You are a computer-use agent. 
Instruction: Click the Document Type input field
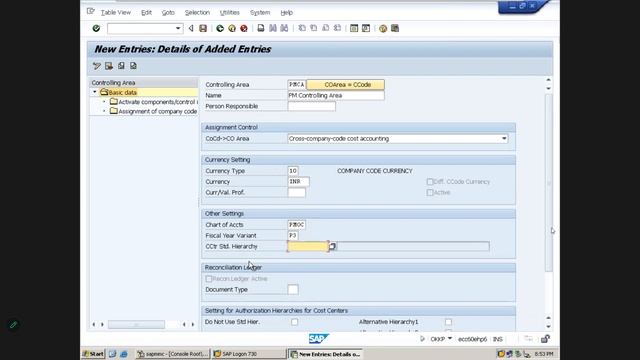pyautogui.click(x=293, y=289)
